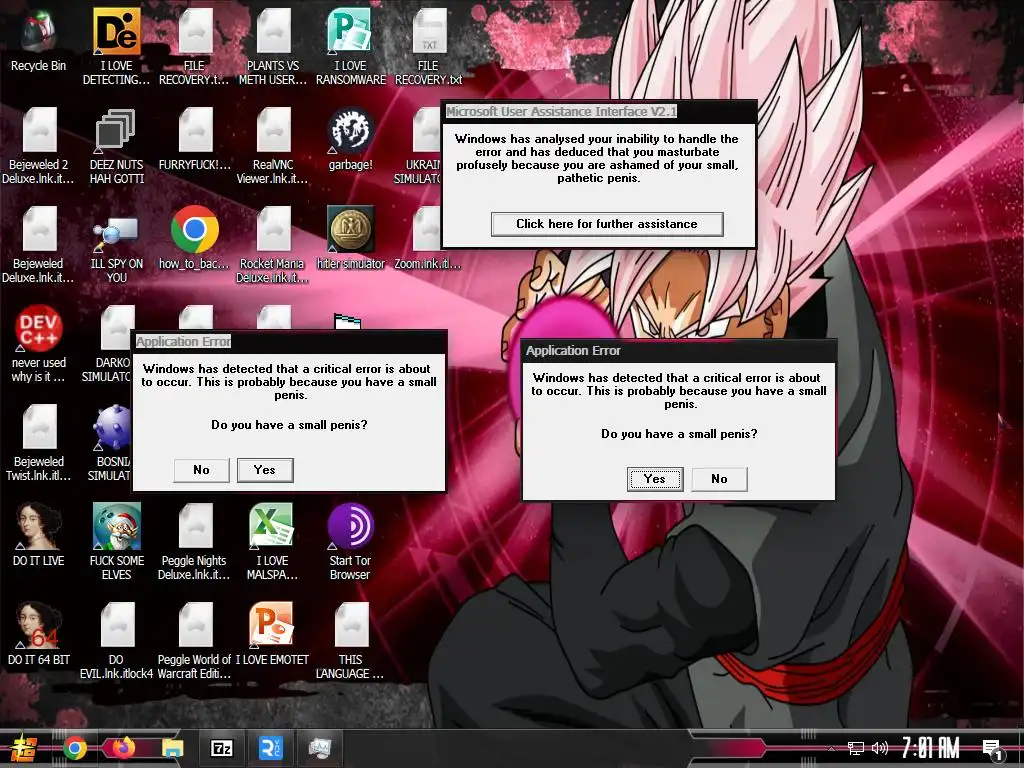Select the Bejeweled Twist file icon
Screen dimensions: 1024x768
[39, 428]
